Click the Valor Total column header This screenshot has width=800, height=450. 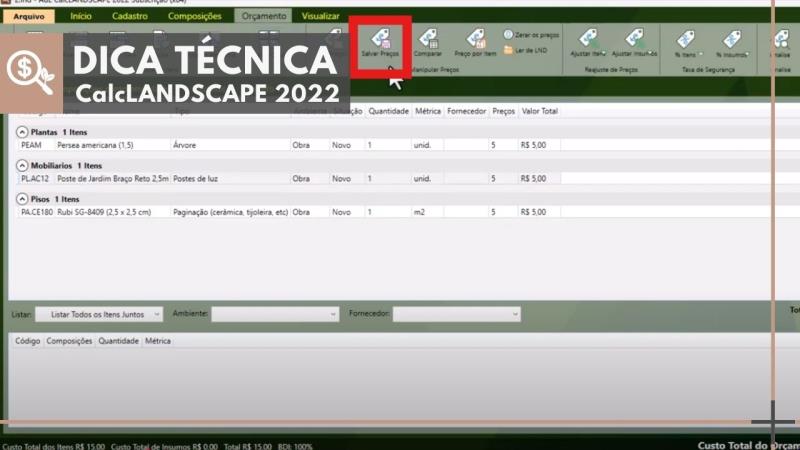(539, 111)
